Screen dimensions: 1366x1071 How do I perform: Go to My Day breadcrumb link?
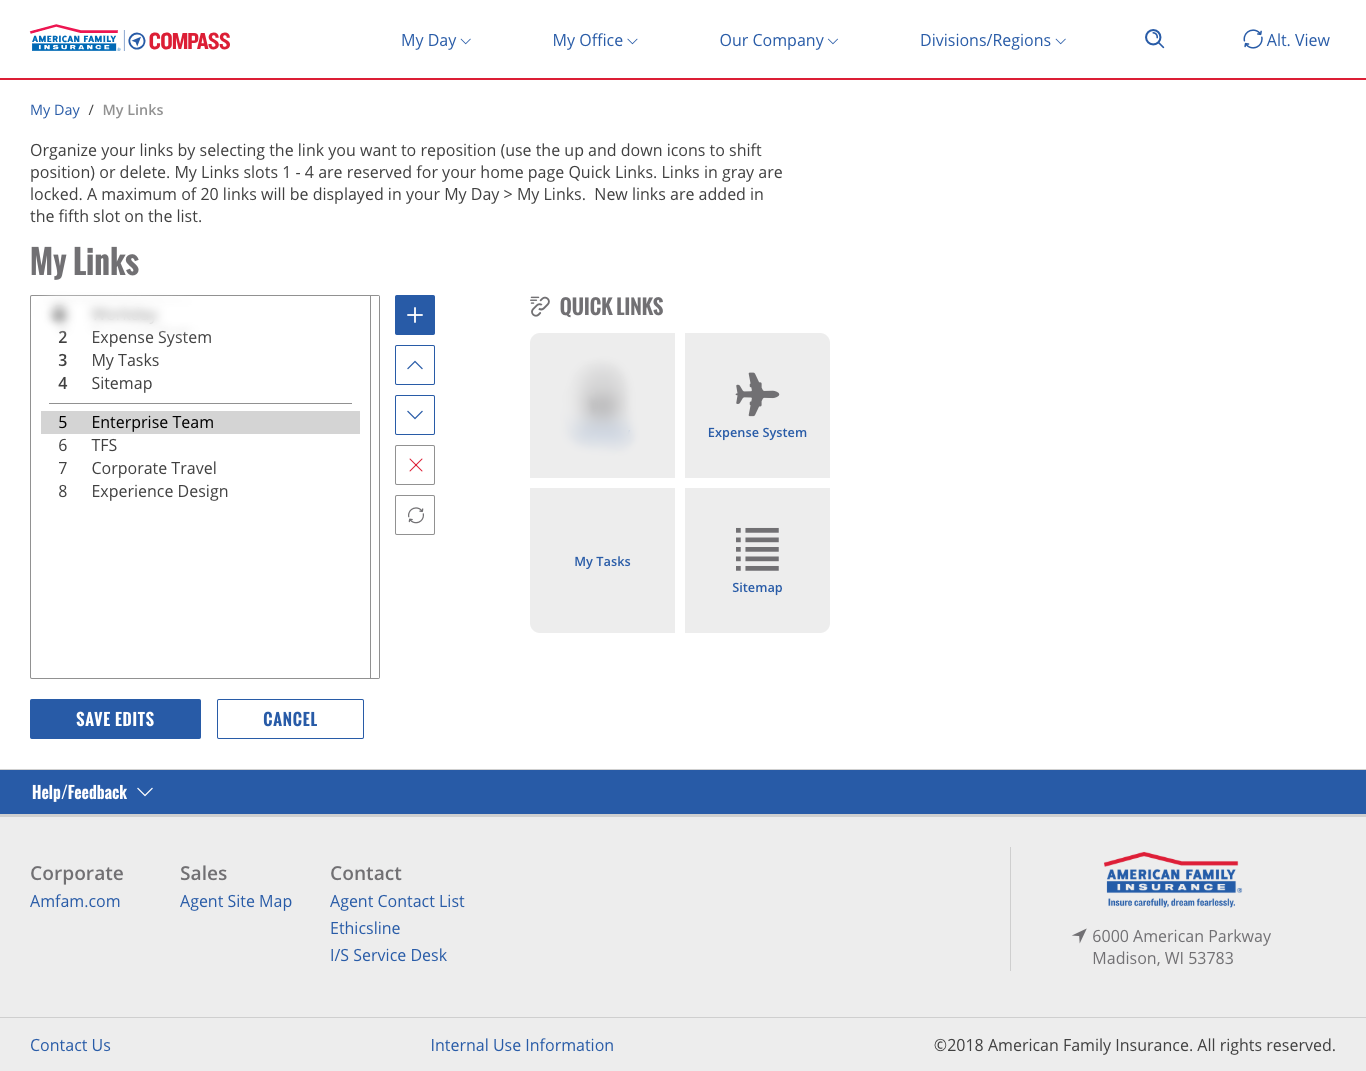pyautogui.click(x=55, y=110)
